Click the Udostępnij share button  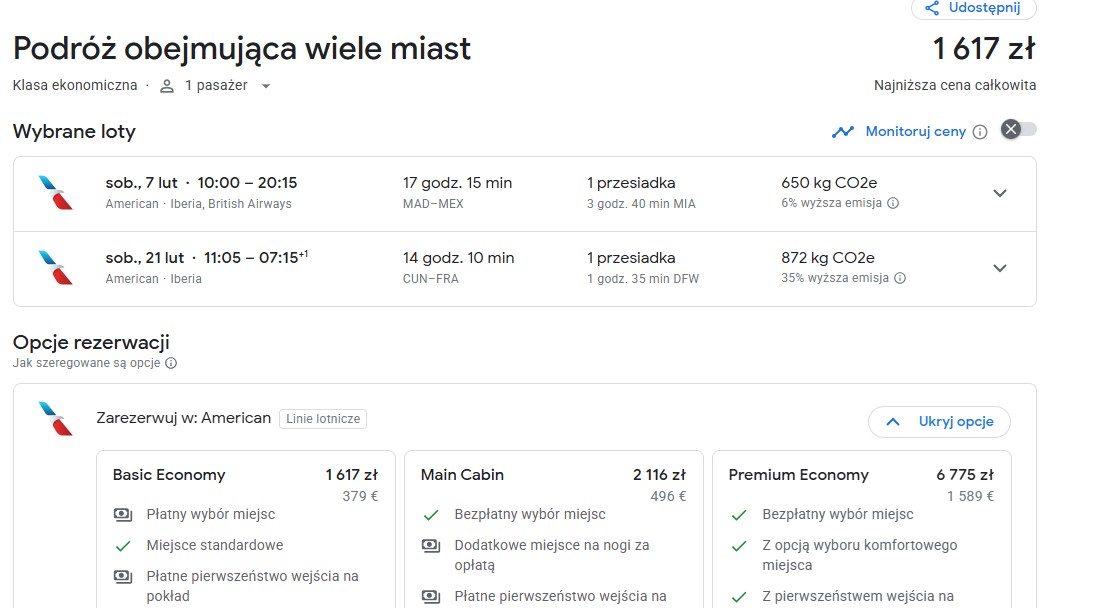973,8
